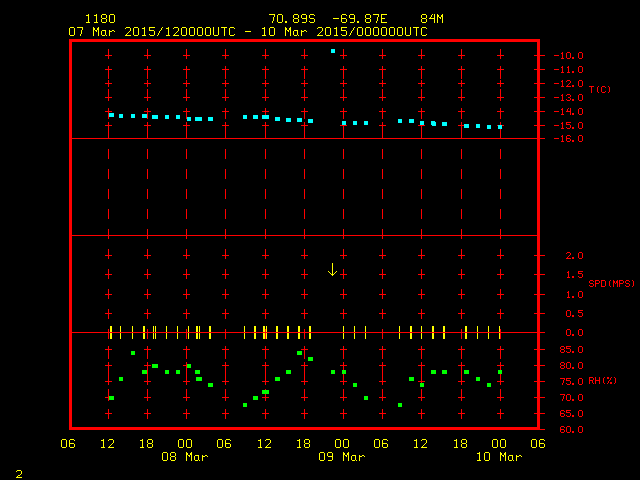The width and height of the screenshot is (640, 480).
Task: Select the 09 Mar date label
Action: click(x=342, y=457)
